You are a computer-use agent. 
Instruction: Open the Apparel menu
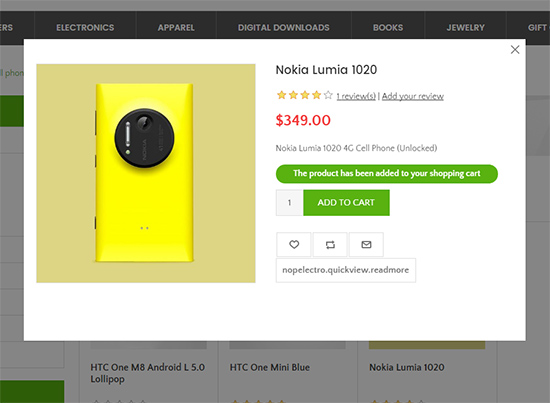(x=176, y=28)
